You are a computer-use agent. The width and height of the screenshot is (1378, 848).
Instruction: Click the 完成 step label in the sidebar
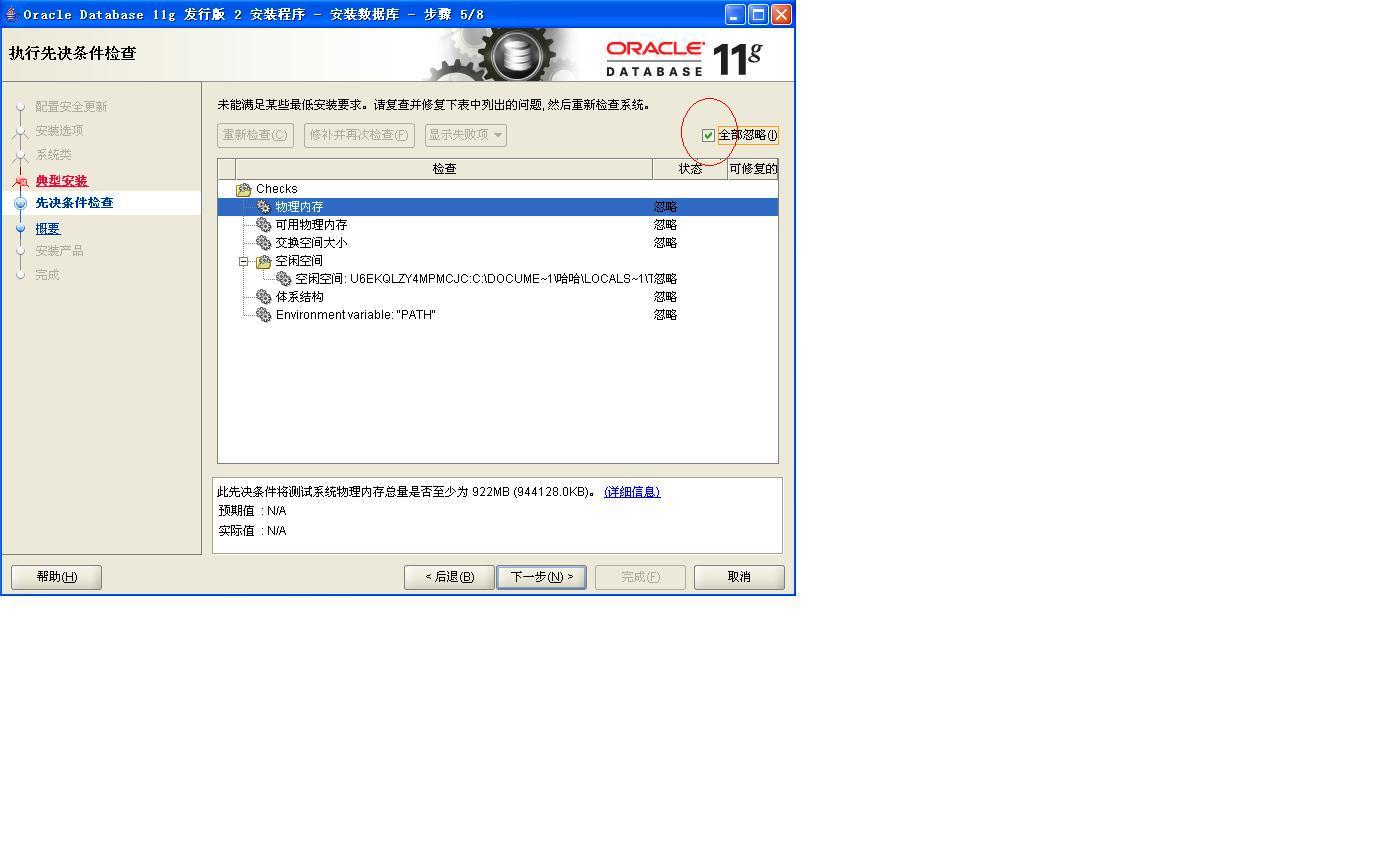[47, 275]
